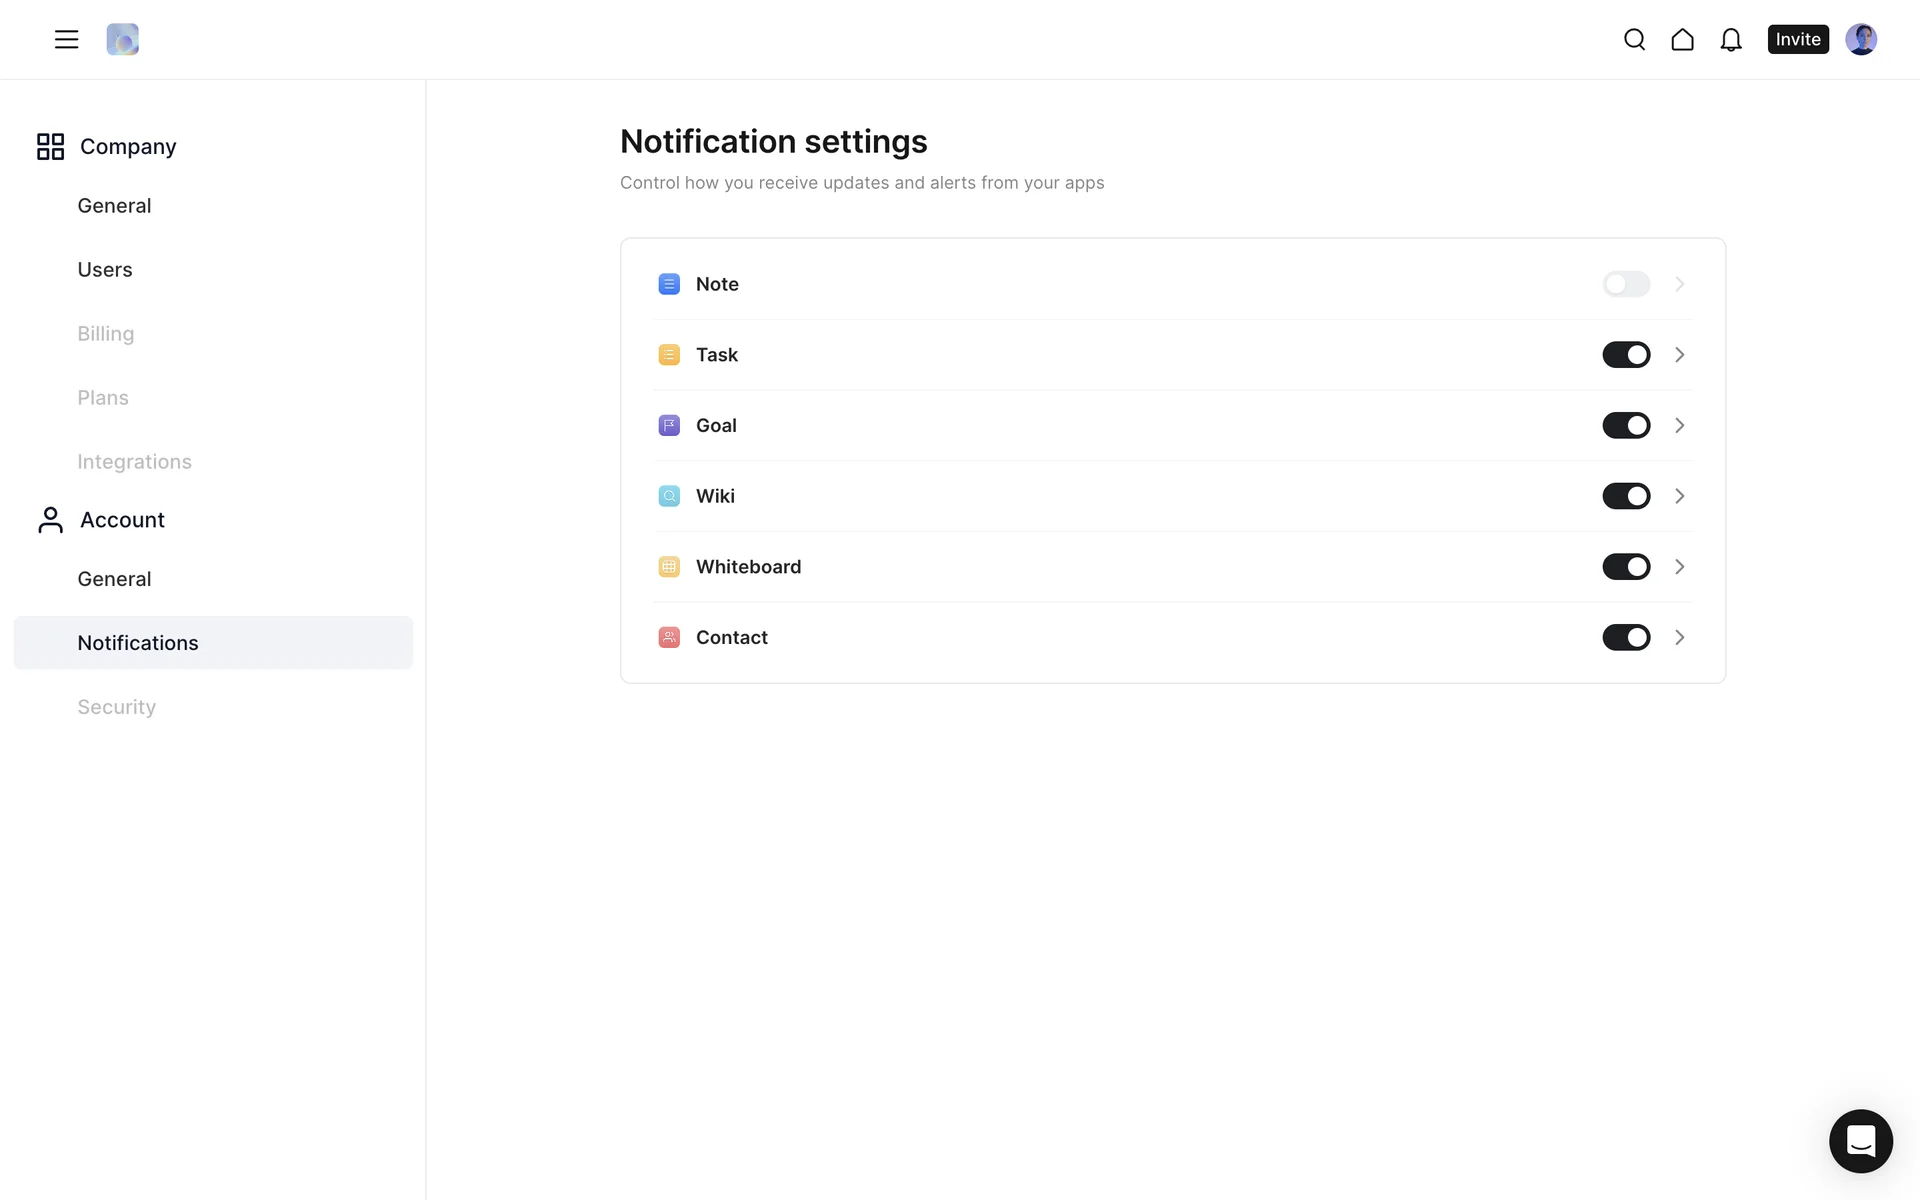Open Security settings link
1920x1200 pixels.
(116, 707)
